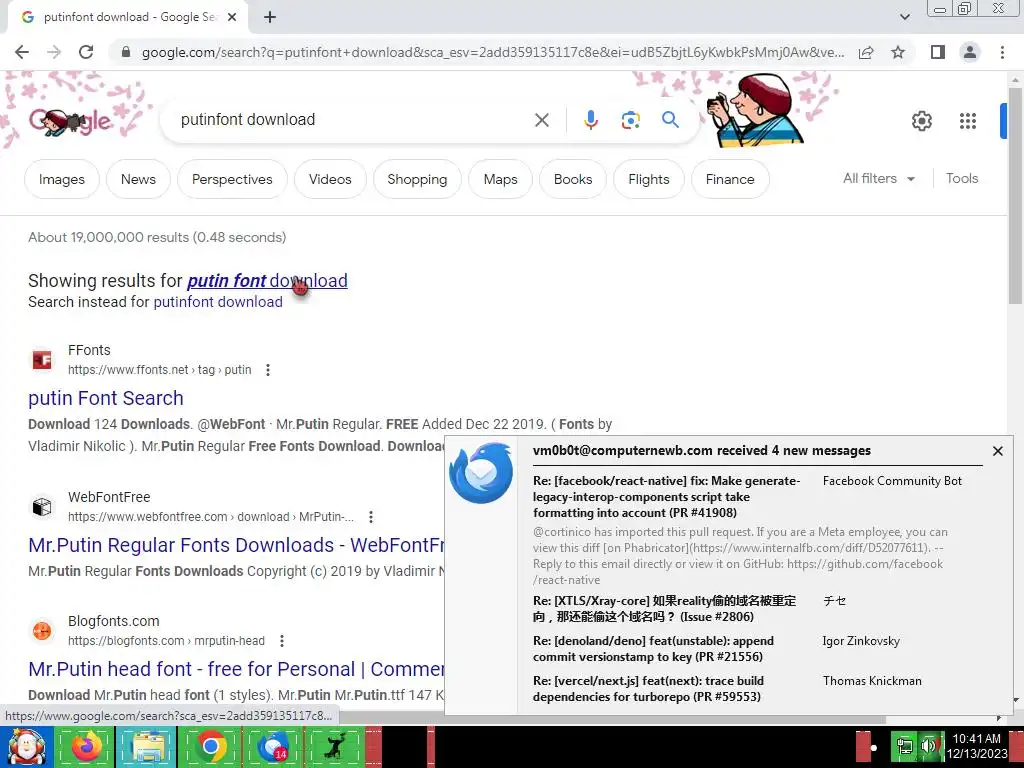
Task: Open the Start menu Santa icon
Action: (x=26, y=746)
